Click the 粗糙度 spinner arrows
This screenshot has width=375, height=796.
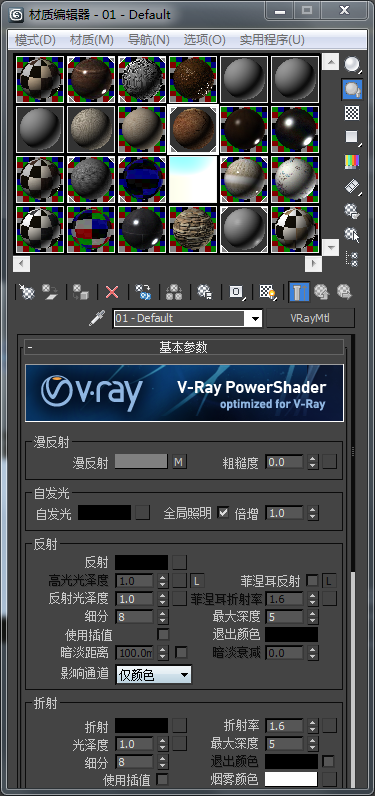coord(313,462)
